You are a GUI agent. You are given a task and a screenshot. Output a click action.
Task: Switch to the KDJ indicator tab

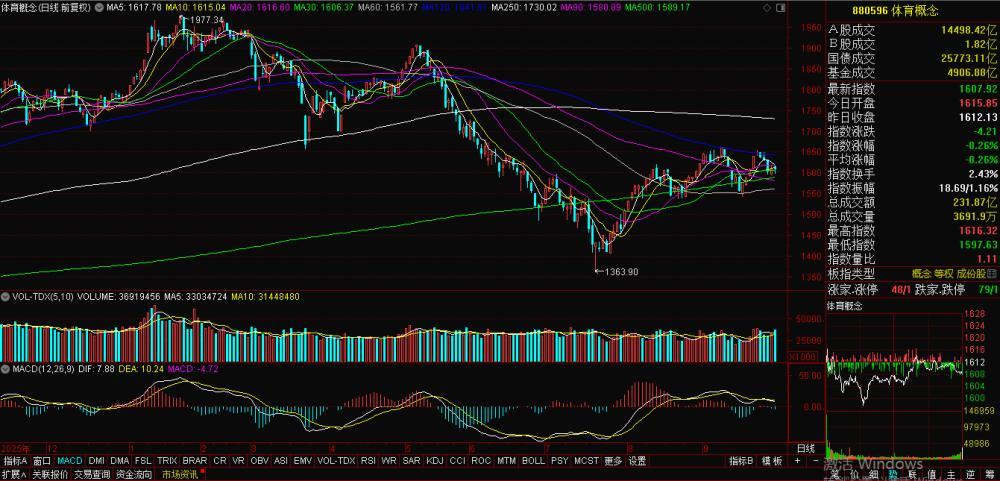[434, 461]
